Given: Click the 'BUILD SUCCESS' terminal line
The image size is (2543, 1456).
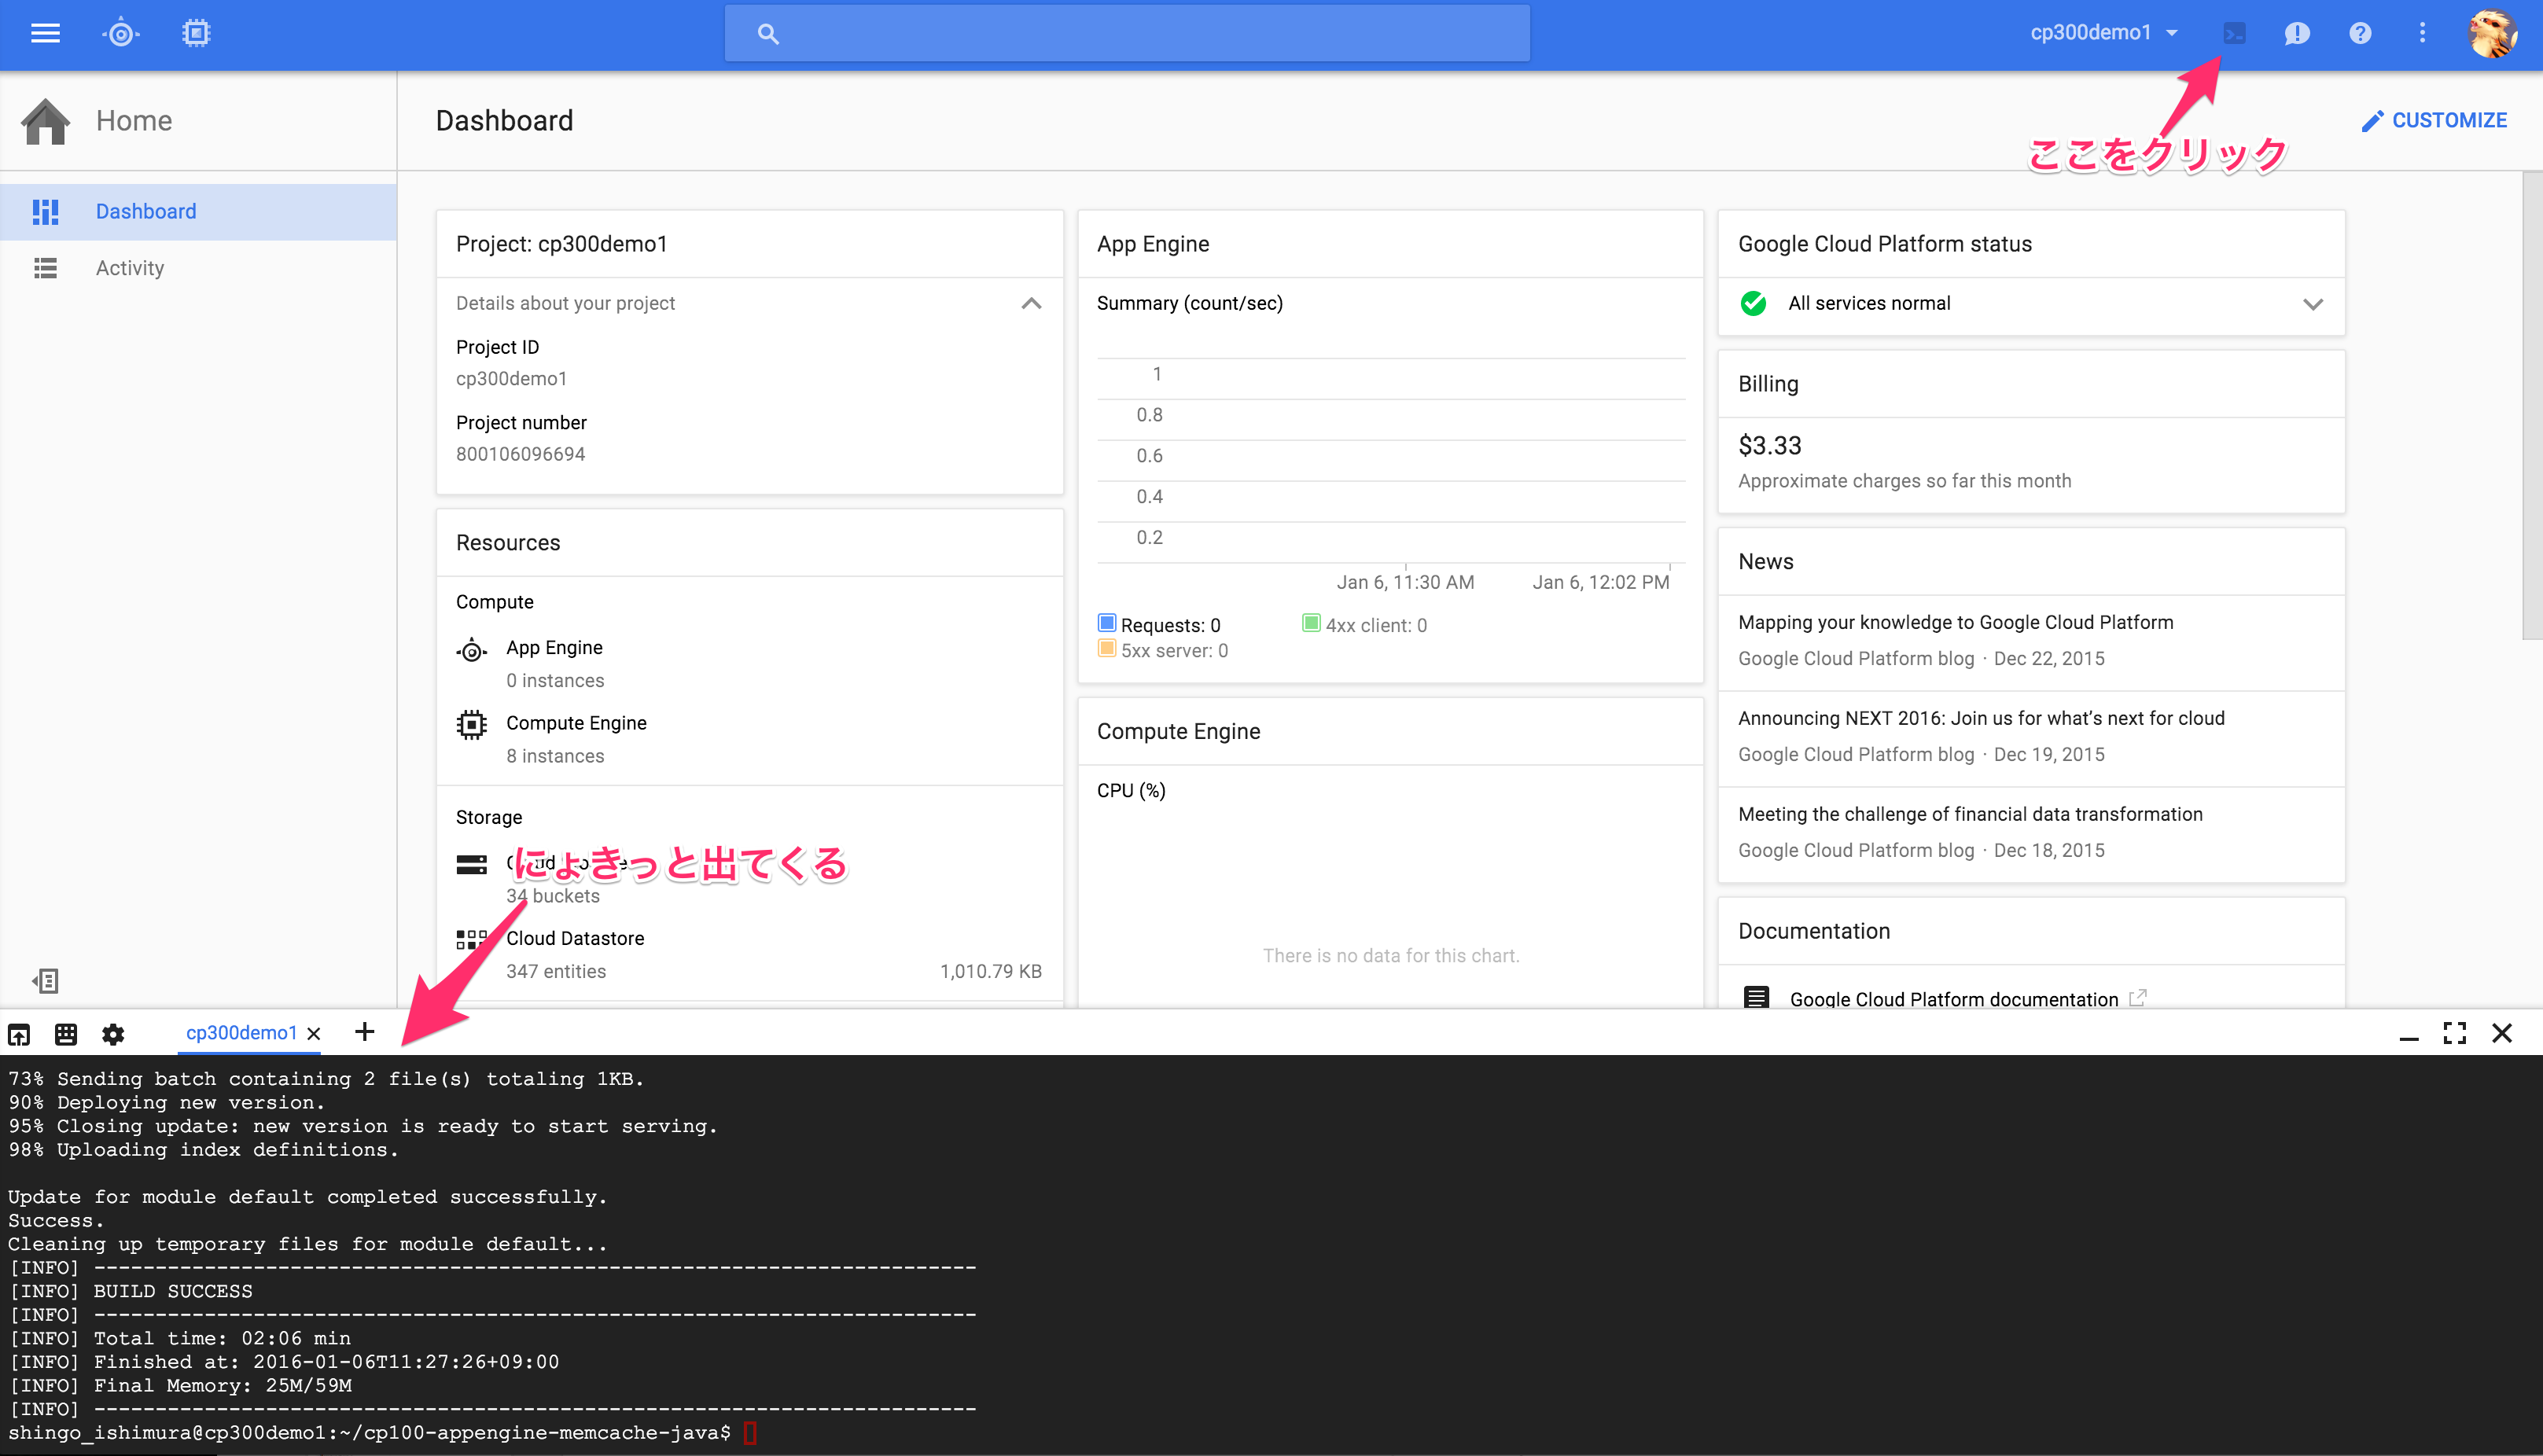Looking at the screenshot, I should tap(131, 1291).
